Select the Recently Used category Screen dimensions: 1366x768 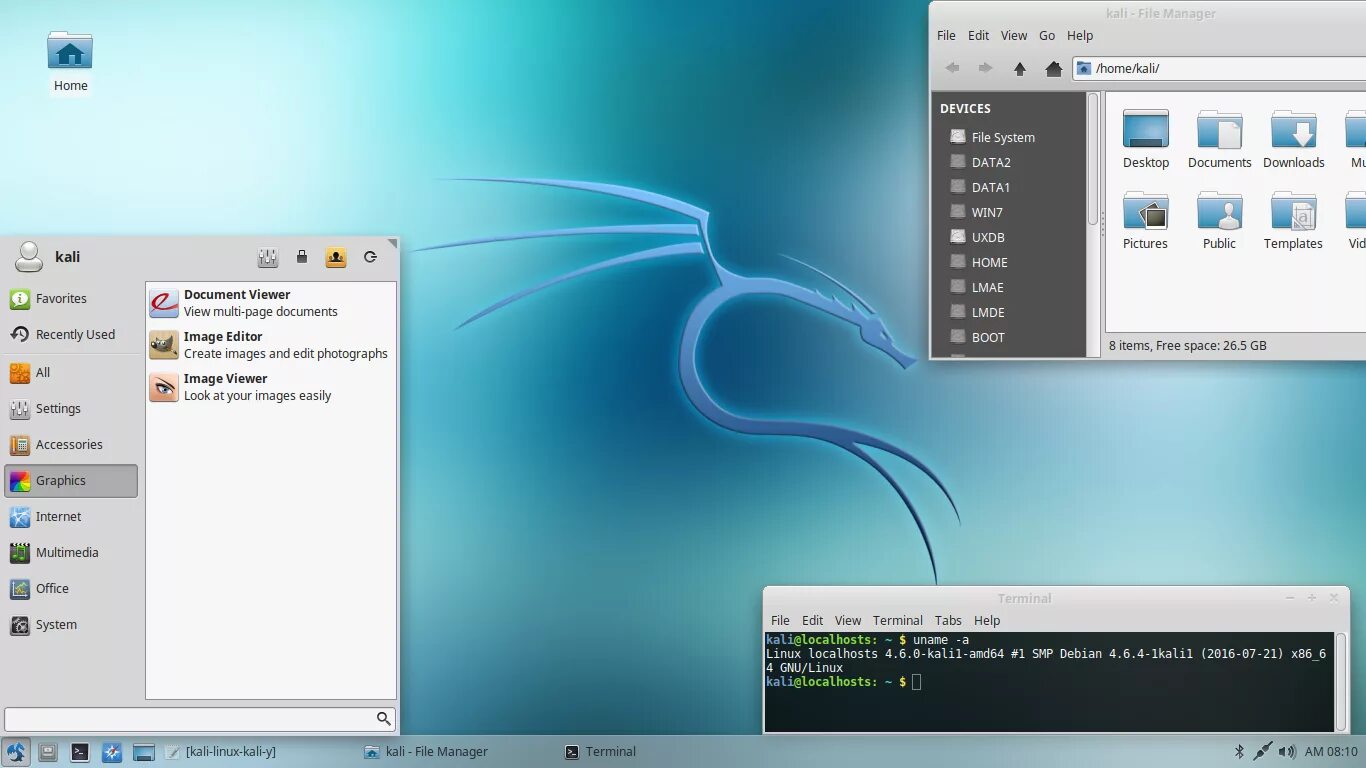pyautogui.click(x=71, y=334)
